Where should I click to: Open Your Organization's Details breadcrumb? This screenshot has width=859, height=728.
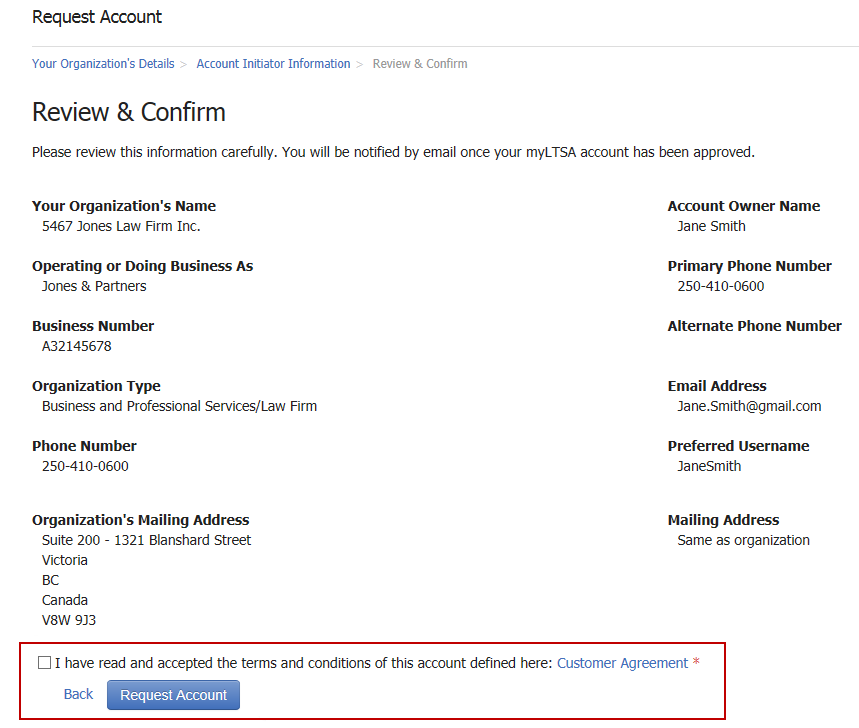coord(103,64)
